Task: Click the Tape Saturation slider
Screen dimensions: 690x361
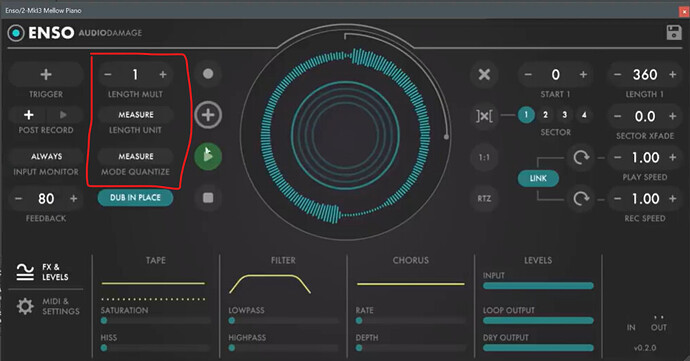Action: point(155,321)
